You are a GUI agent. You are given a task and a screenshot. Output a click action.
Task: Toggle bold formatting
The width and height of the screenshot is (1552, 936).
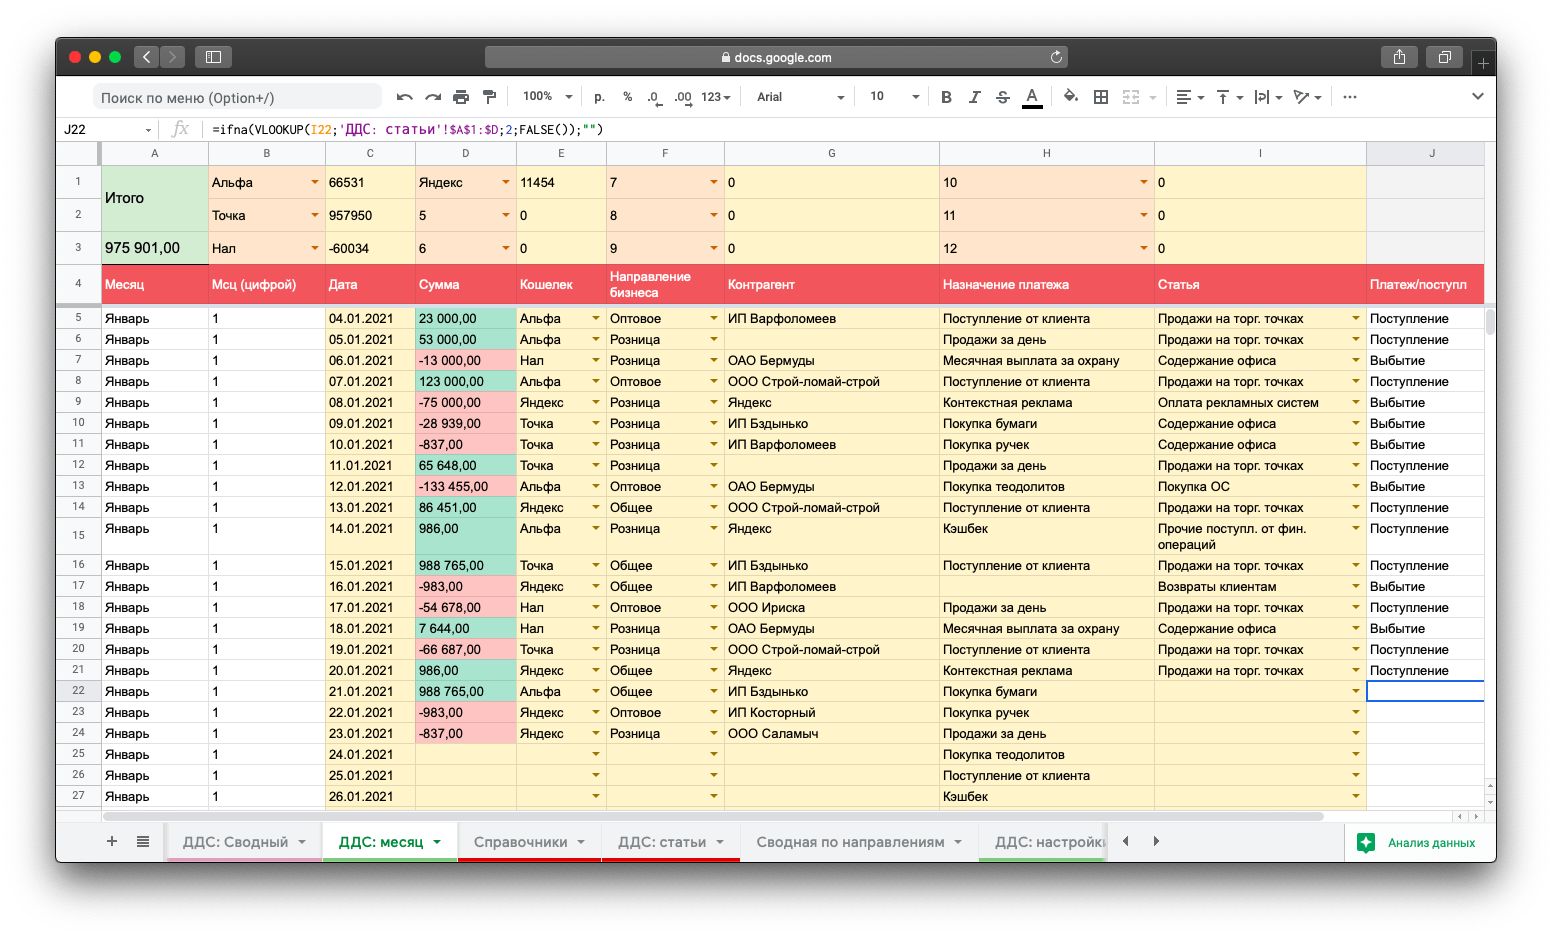pos(946,97)
